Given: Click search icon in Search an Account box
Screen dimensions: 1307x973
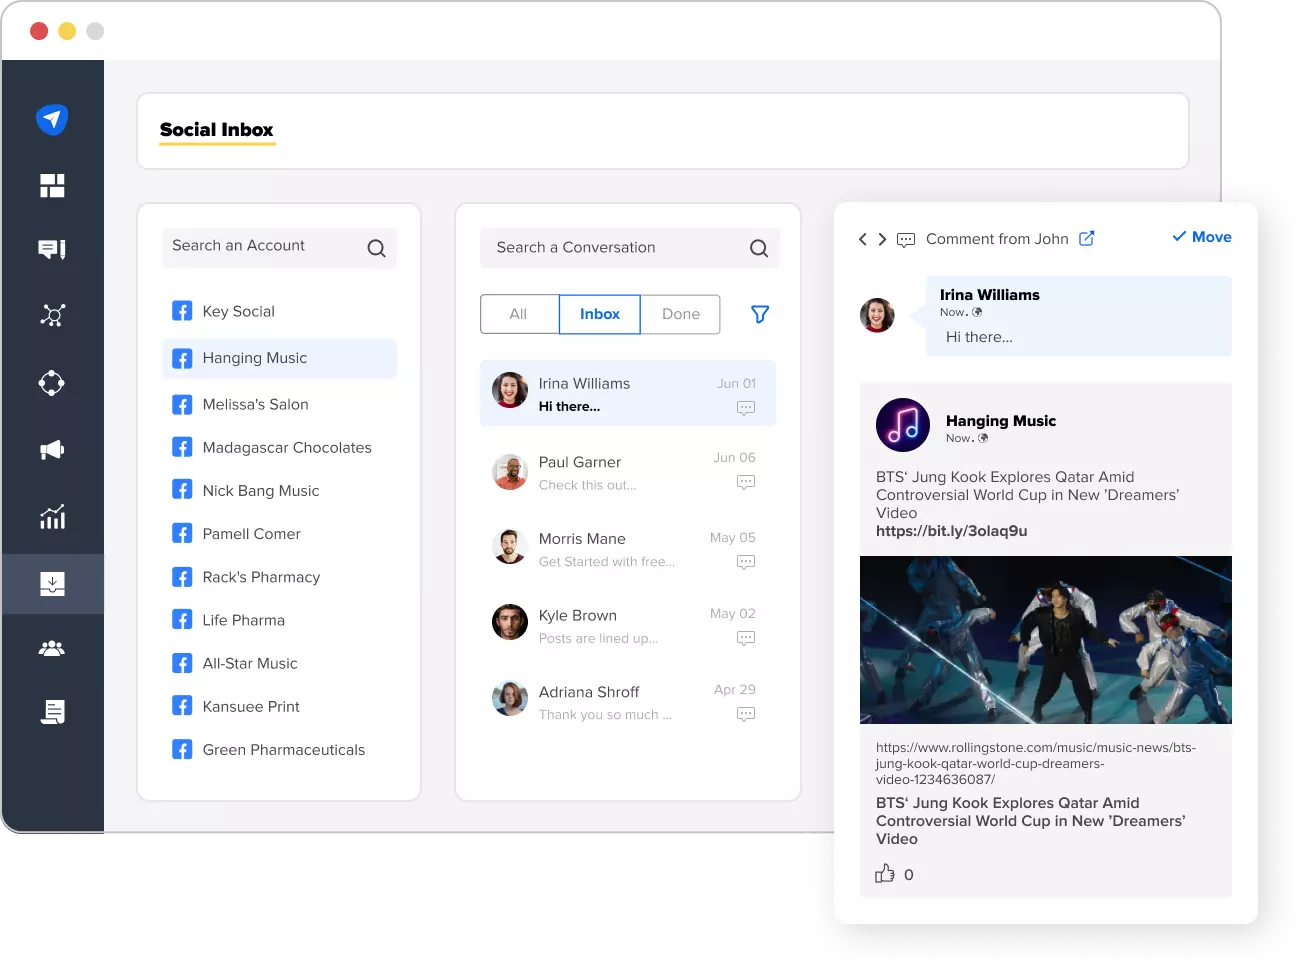Looking at the screenshot, I should point(376,249).
